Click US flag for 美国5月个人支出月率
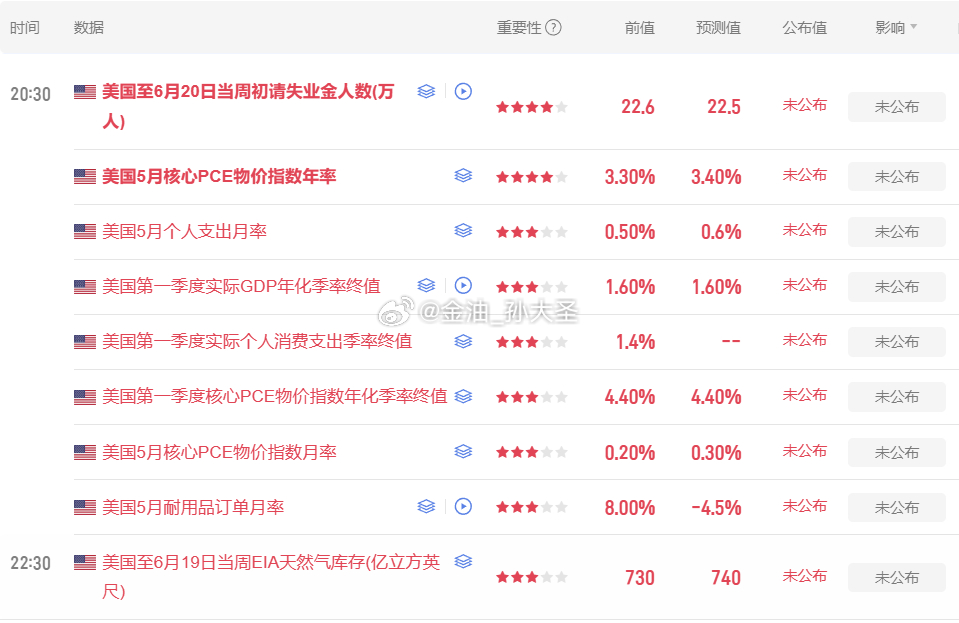The image size is (959, 623). coord(85,231)
